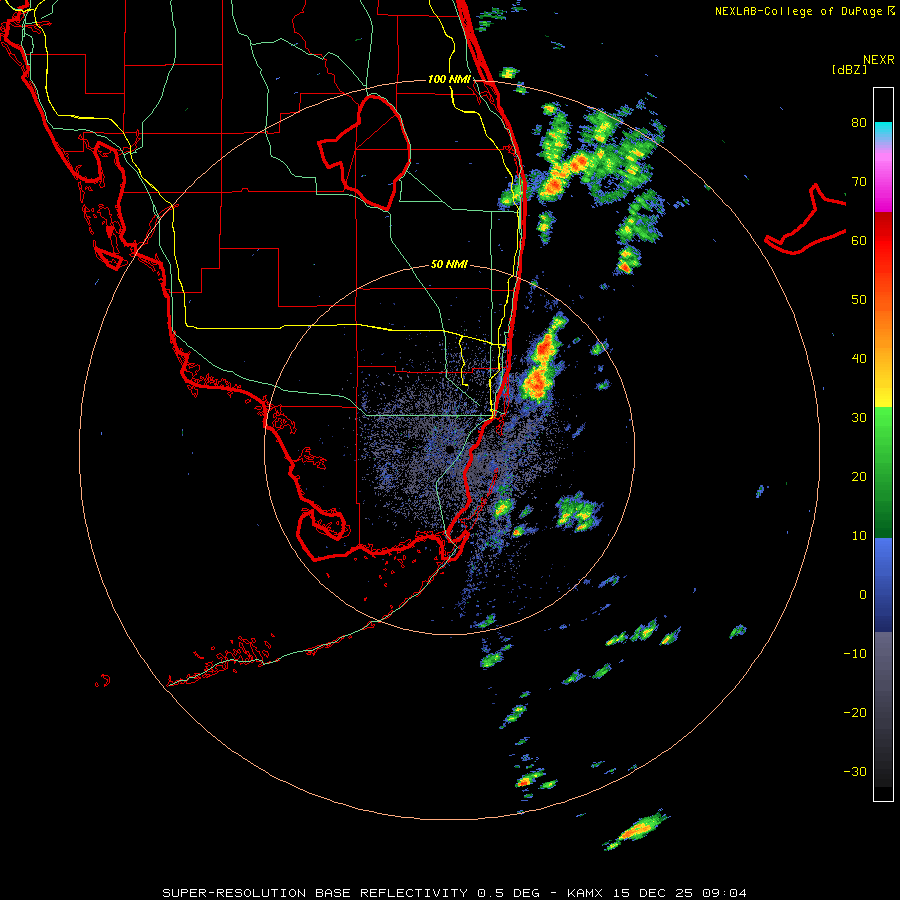Click the -10 dBZ value on the legend
The image size is (900, 900).
click(855, 654)
